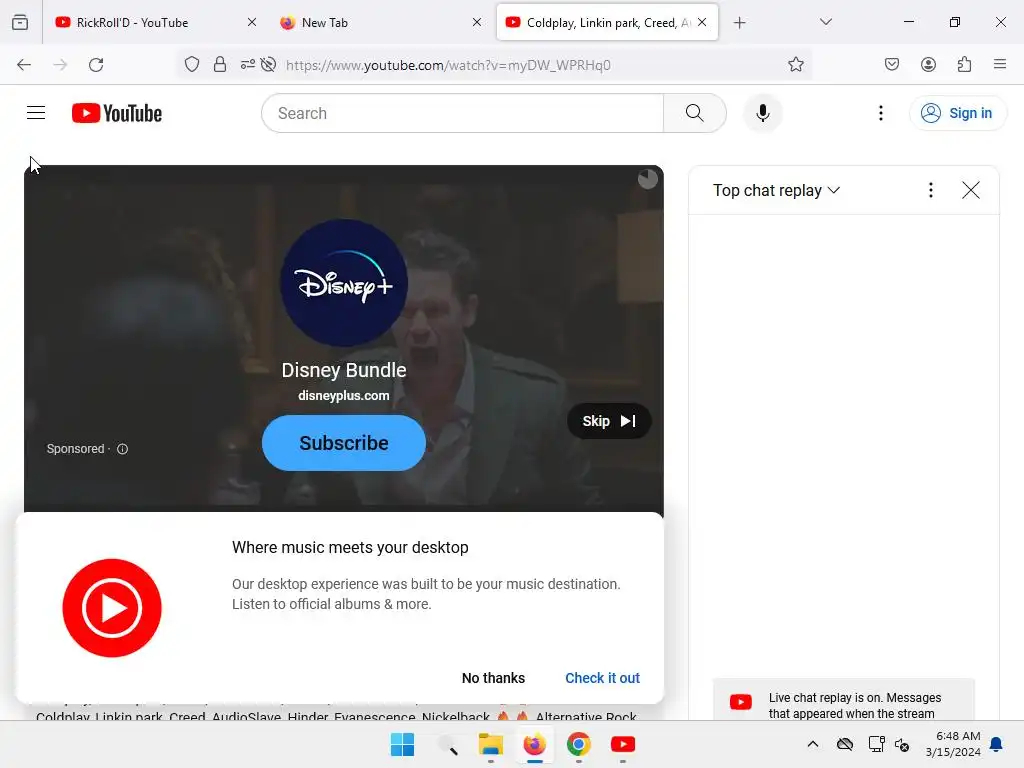Open site permissions icon in address bar
The height and width of the screenshot is (768, 1024).
point(248,64)
